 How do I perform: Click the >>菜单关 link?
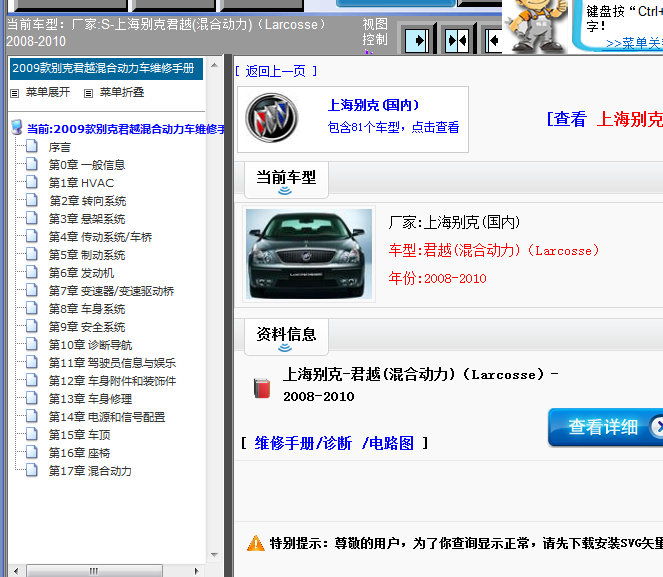(x=634, y=43)
